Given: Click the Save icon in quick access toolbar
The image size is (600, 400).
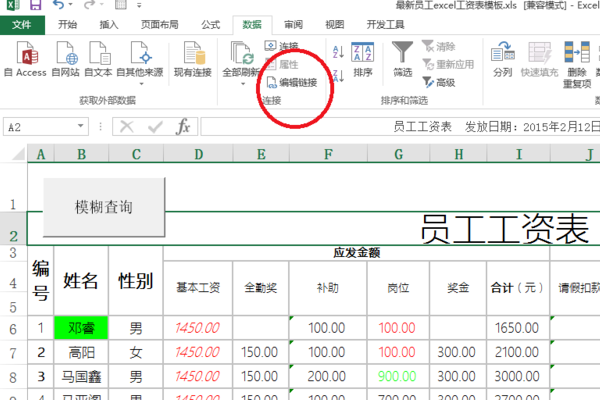Looking at the screenshot, I should [35, 5].
